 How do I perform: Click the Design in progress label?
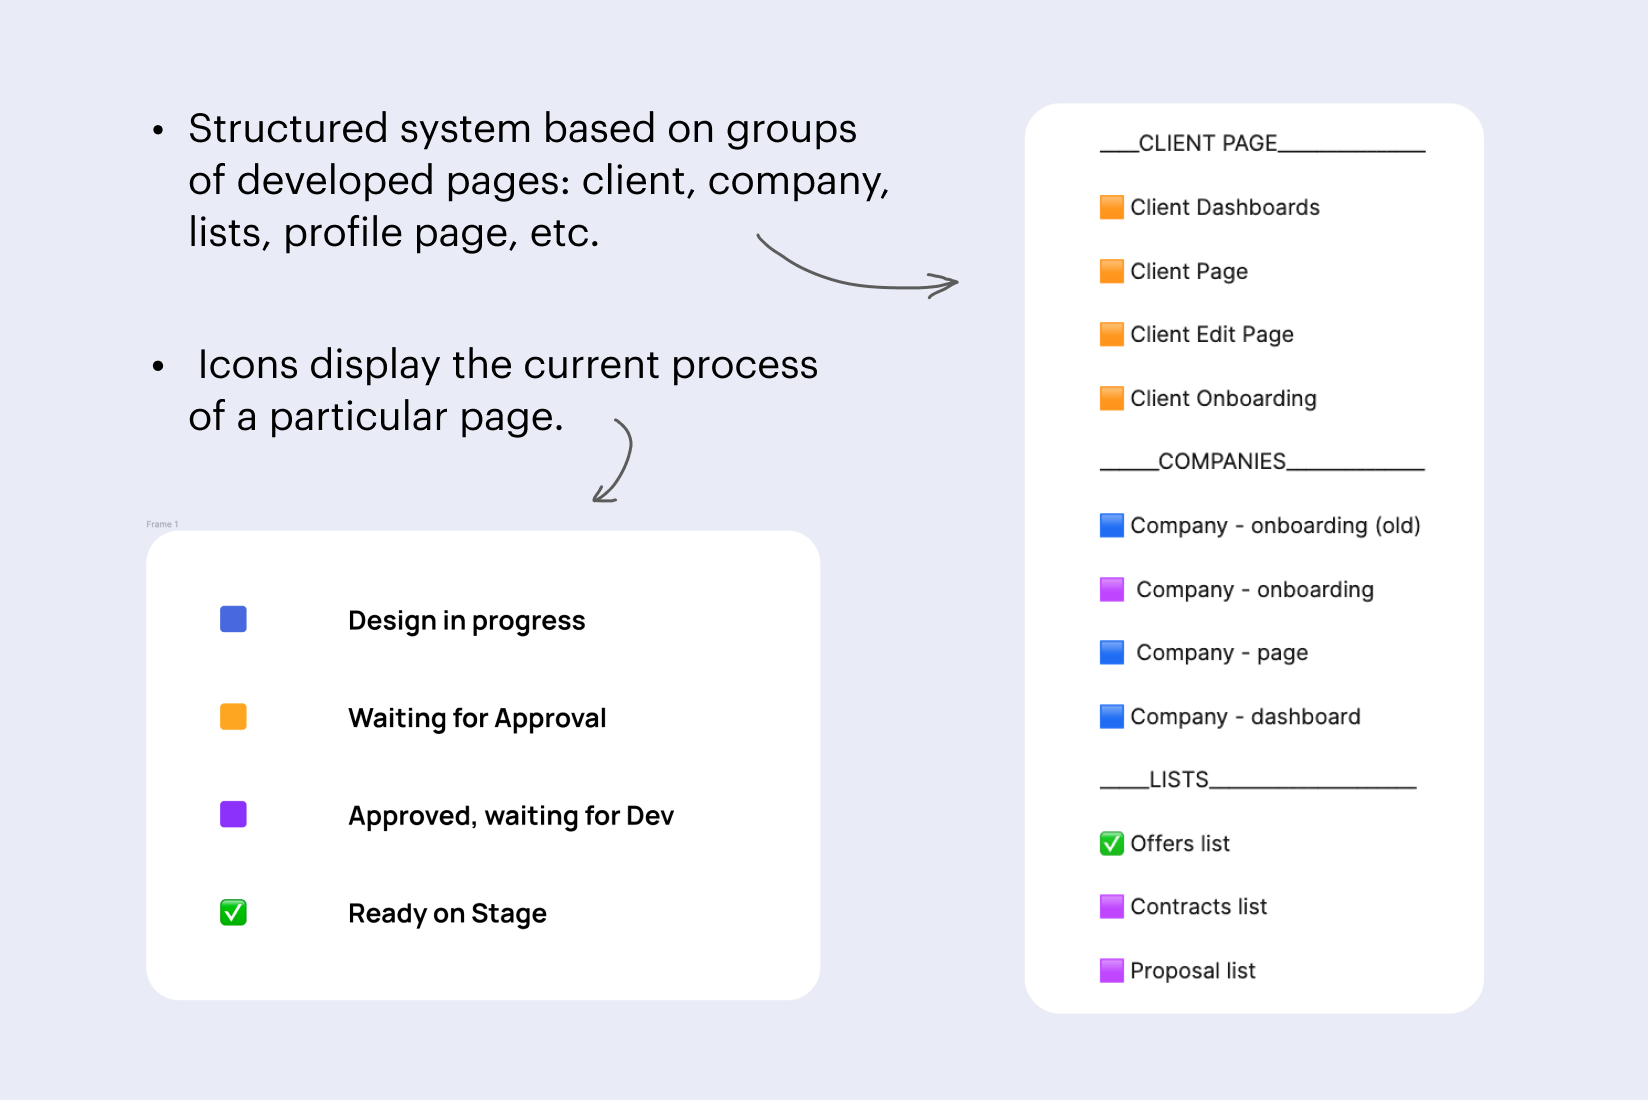466,621
